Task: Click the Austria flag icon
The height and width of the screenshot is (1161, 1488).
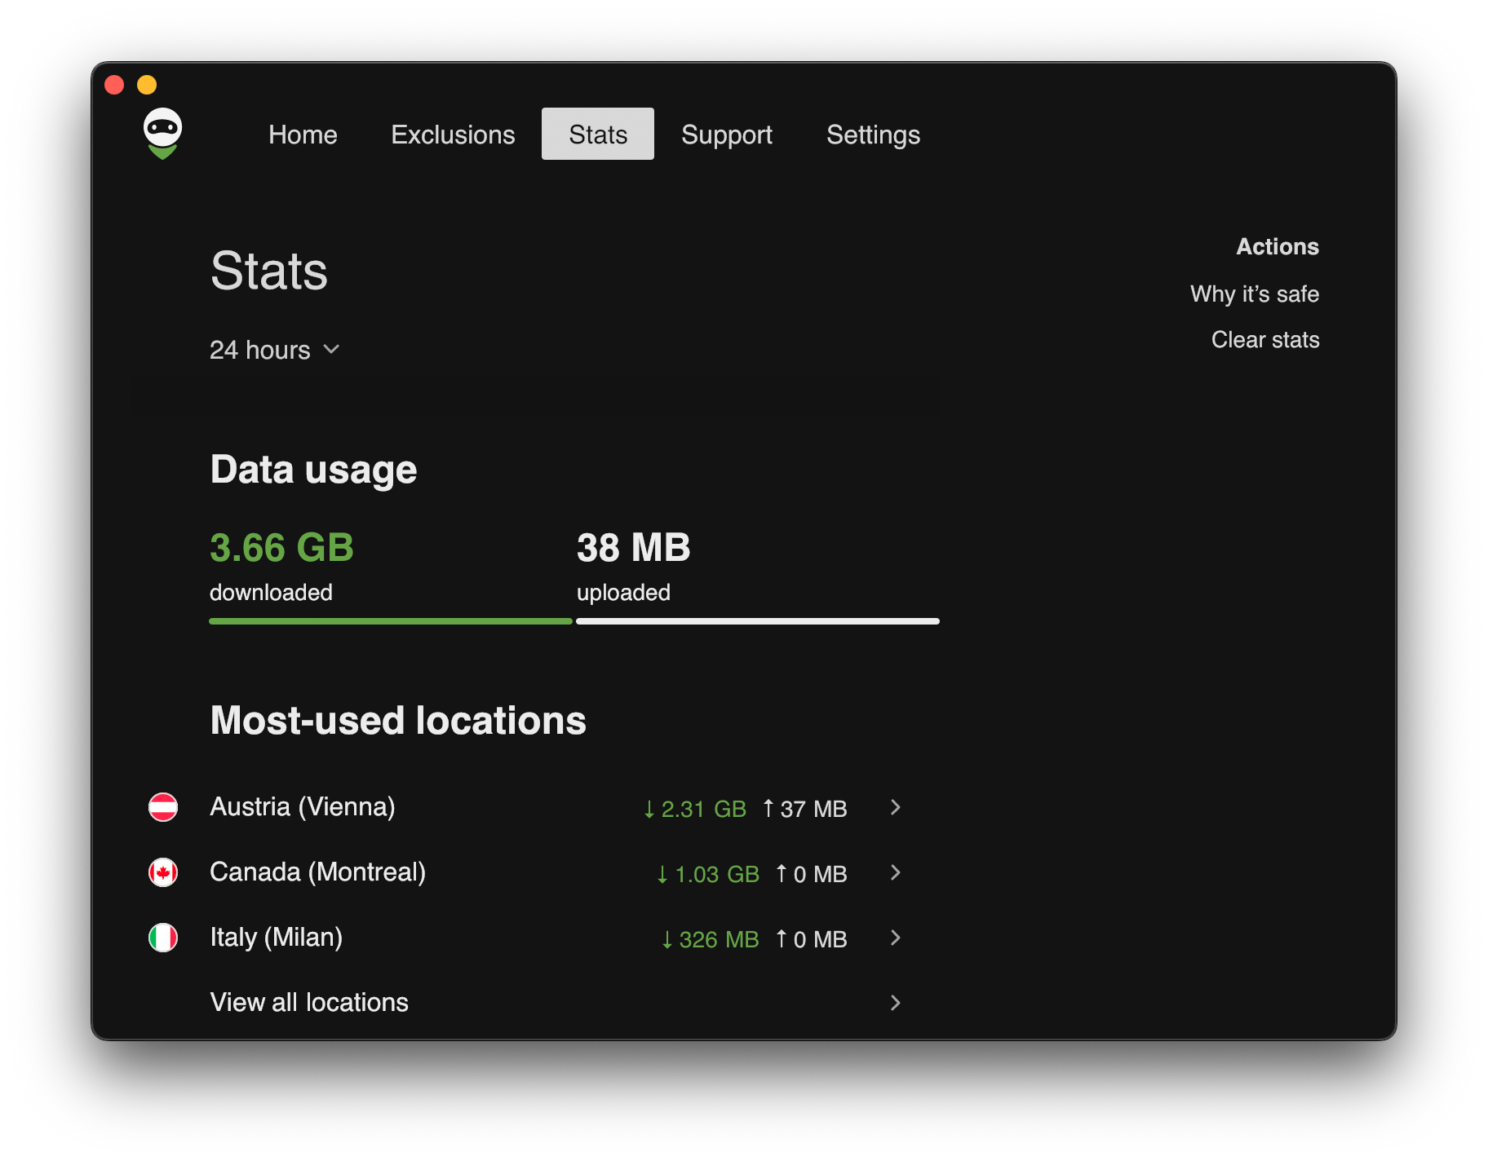Action: (163, 807)
